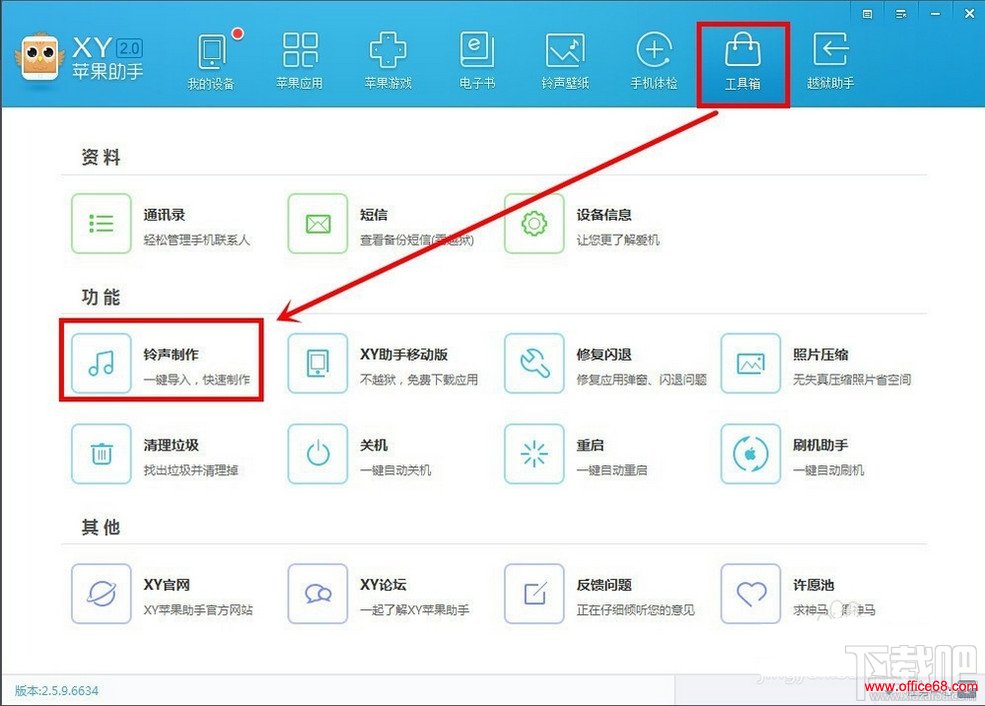985x706 pixels.
Task: Click description 一起了解XY苹果助手
Action: [x=415, y=610]
